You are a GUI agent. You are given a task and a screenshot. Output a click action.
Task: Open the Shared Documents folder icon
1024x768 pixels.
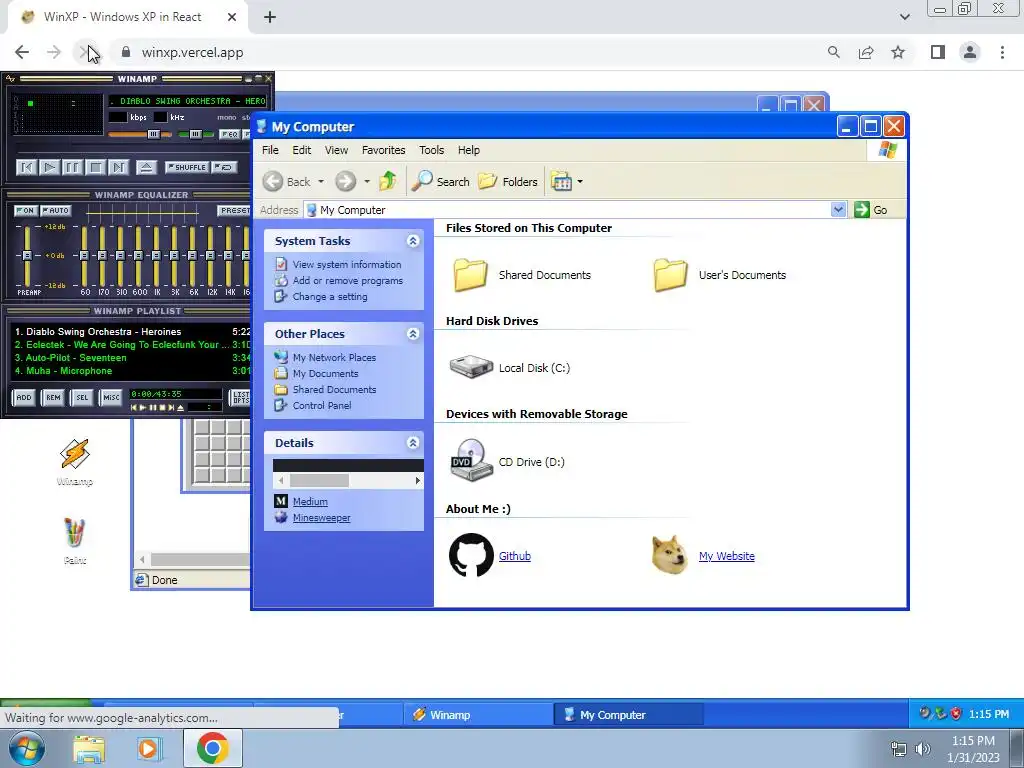click(470, 274)
